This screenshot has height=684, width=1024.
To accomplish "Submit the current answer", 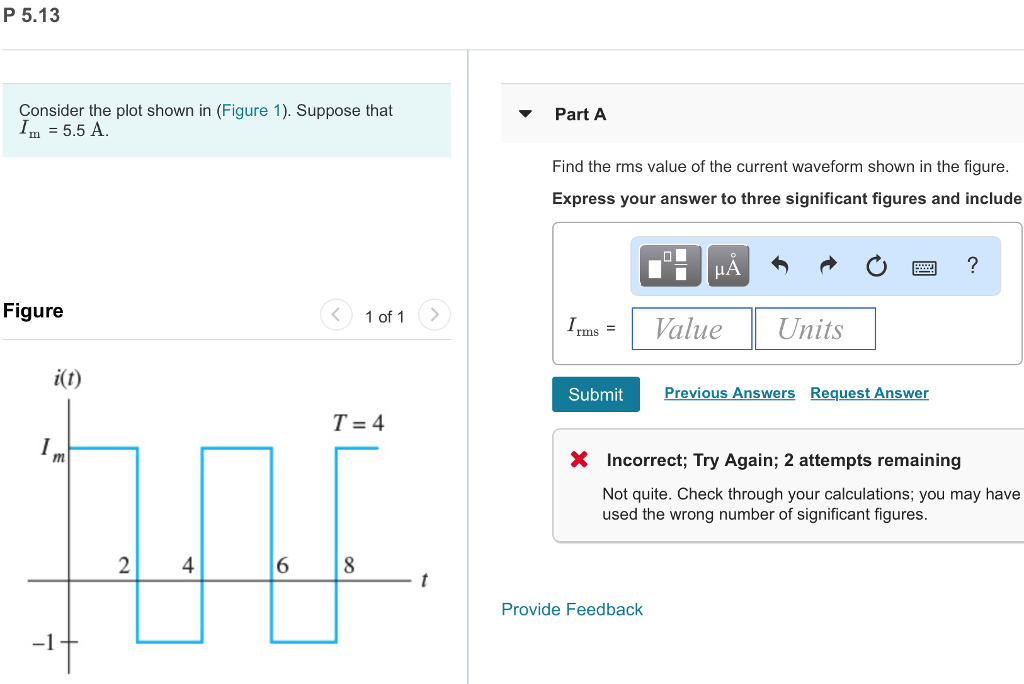I will tap(595, 394).
